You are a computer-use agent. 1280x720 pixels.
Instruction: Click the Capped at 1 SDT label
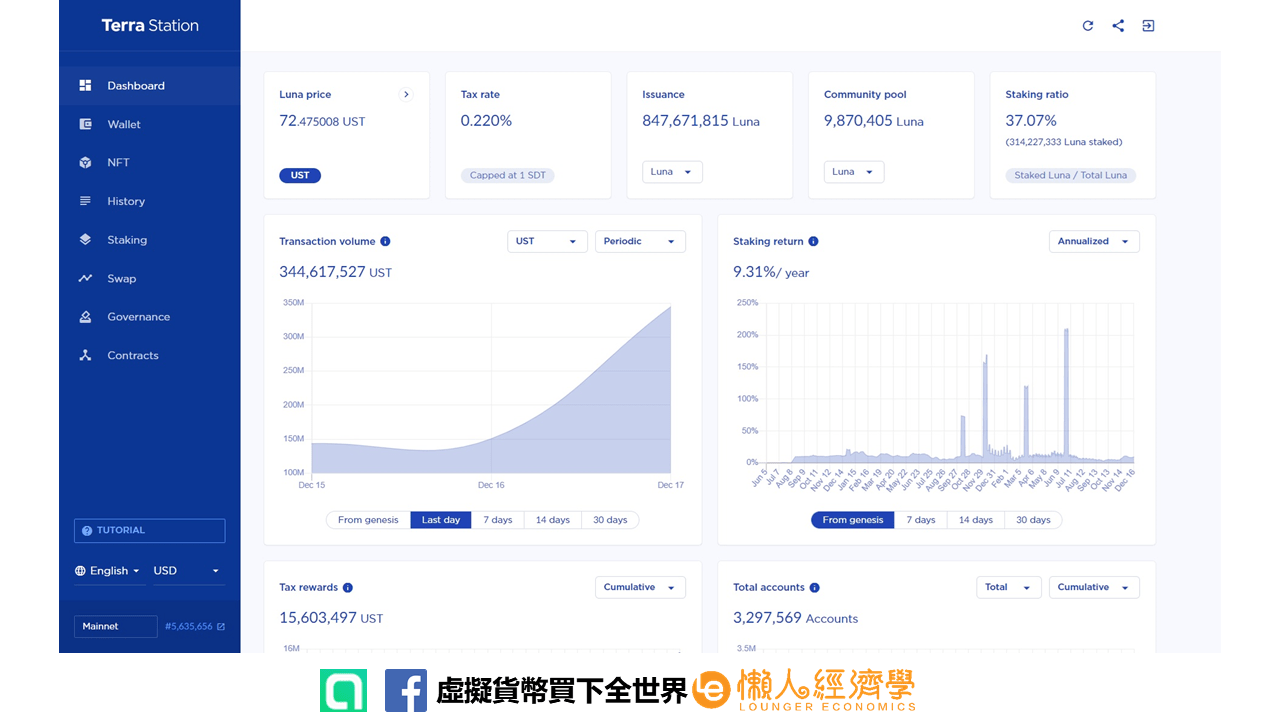[x=508, y=175]
